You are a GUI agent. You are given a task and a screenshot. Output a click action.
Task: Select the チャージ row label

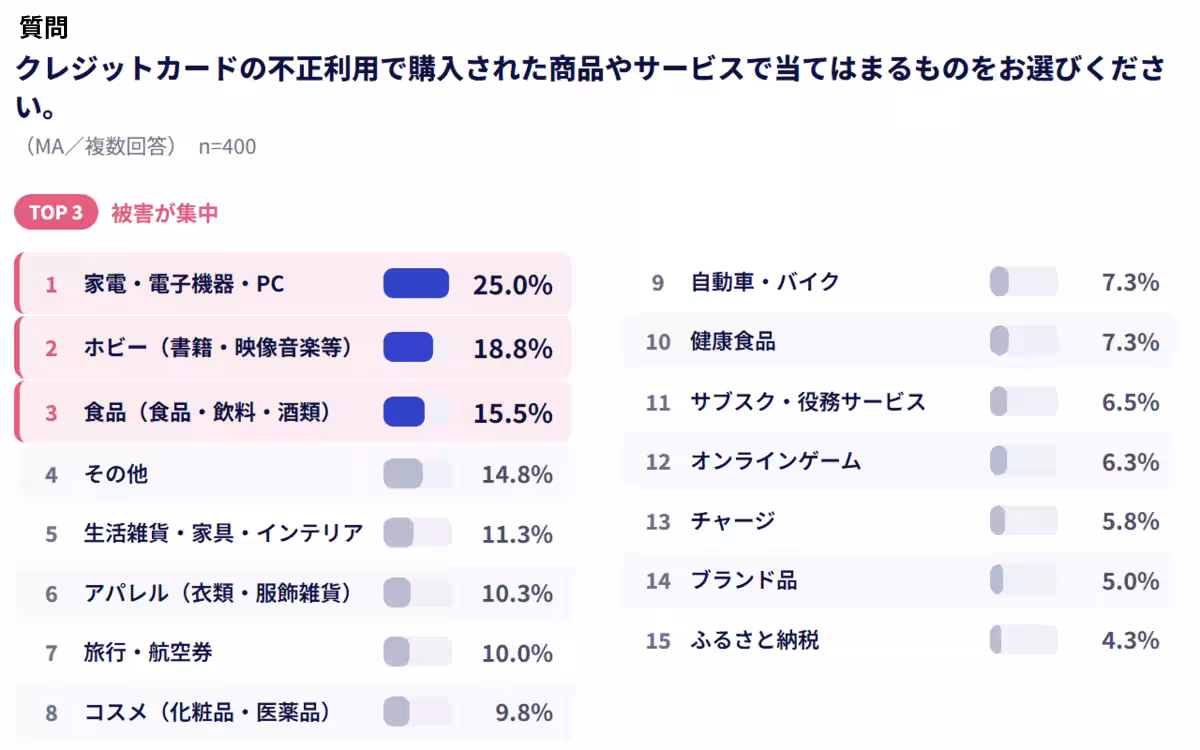coord(733,521)
